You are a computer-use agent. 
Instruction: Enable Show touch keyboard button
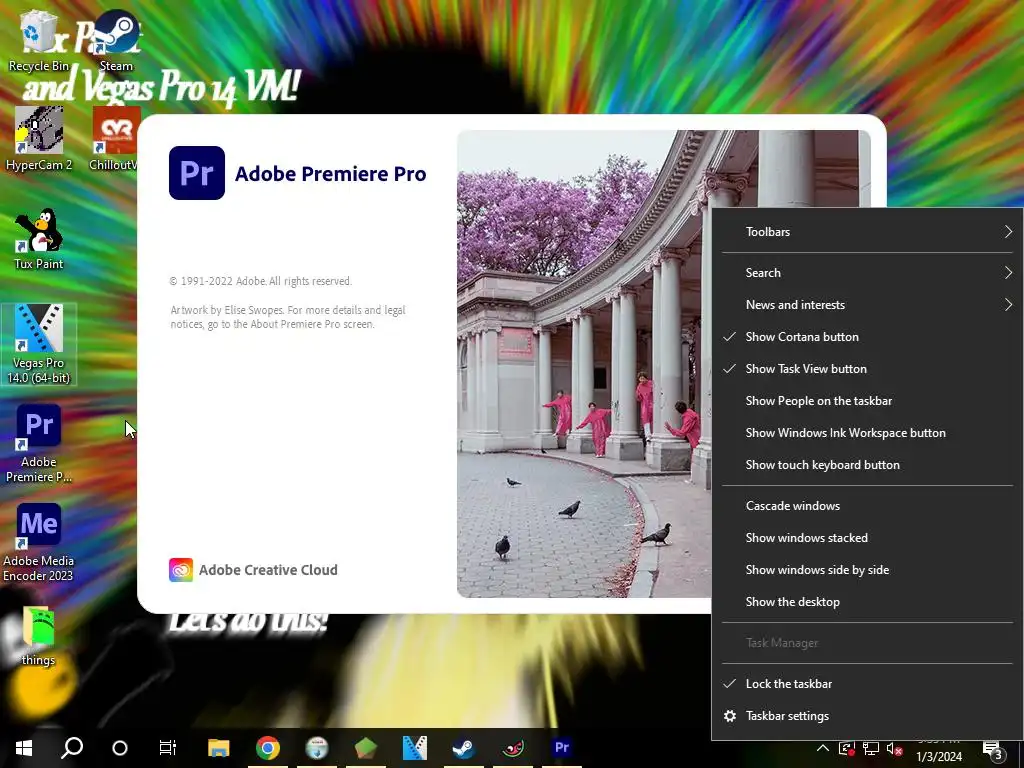(867, 465)
